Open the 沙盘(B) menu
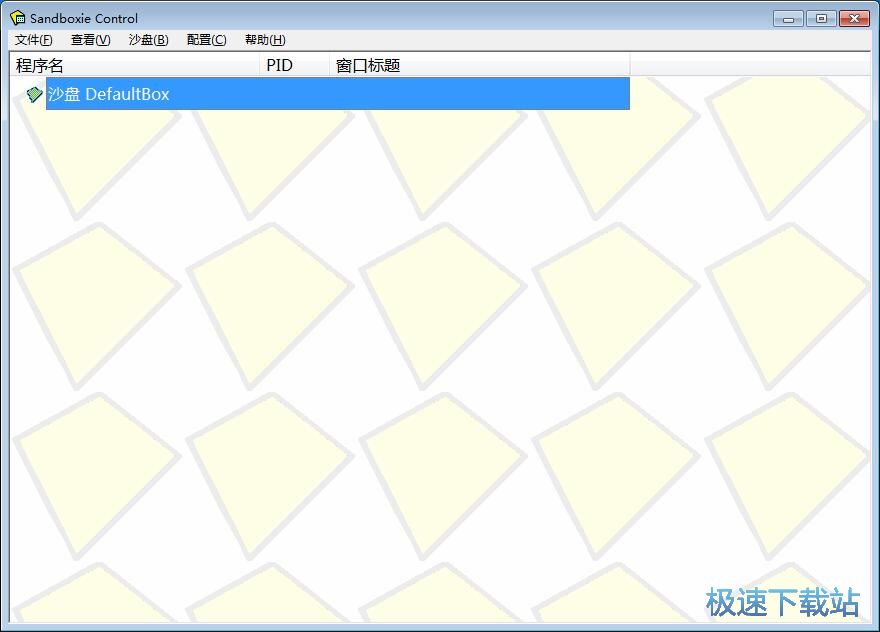Screen dimensions: 880x632 point(148,40)
